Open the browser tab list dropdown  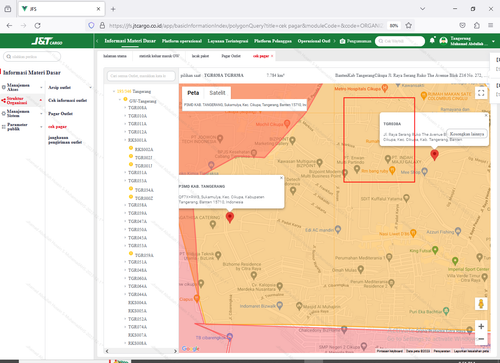point(422,9)
